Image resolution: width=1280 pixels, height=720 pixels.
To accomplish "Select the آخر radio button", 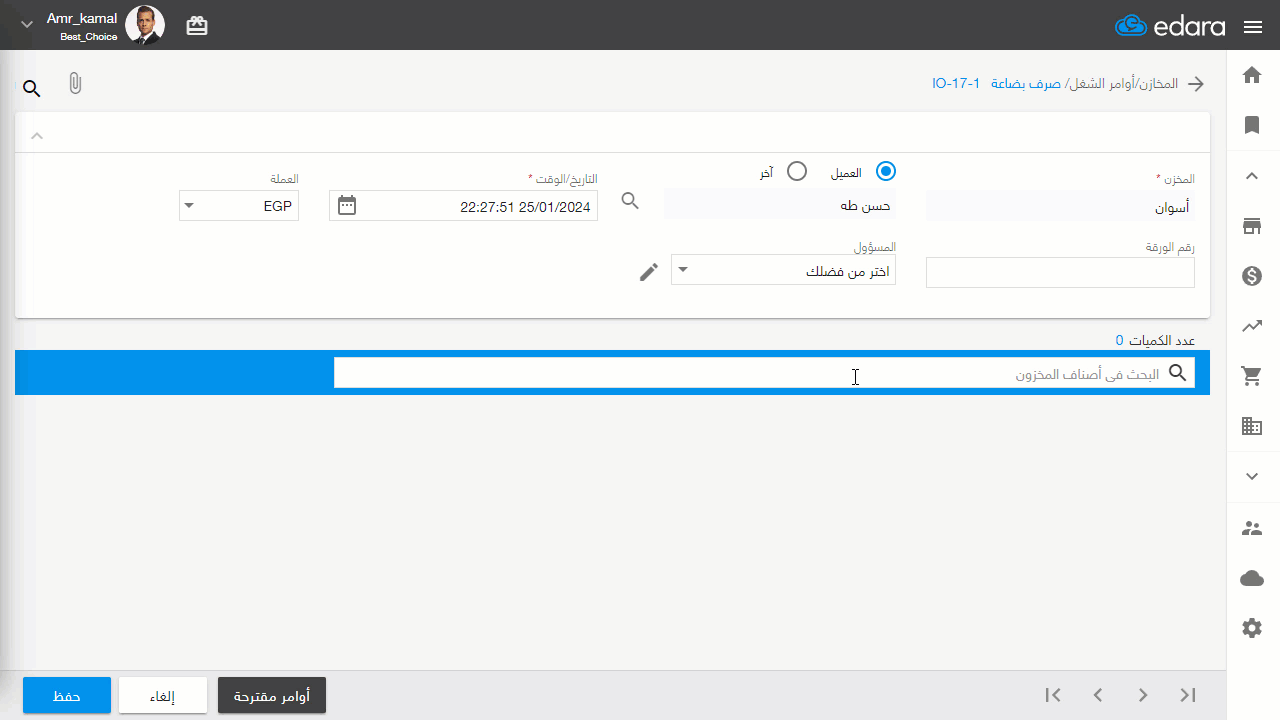I will pyautogui.click(x=797, y=171).
